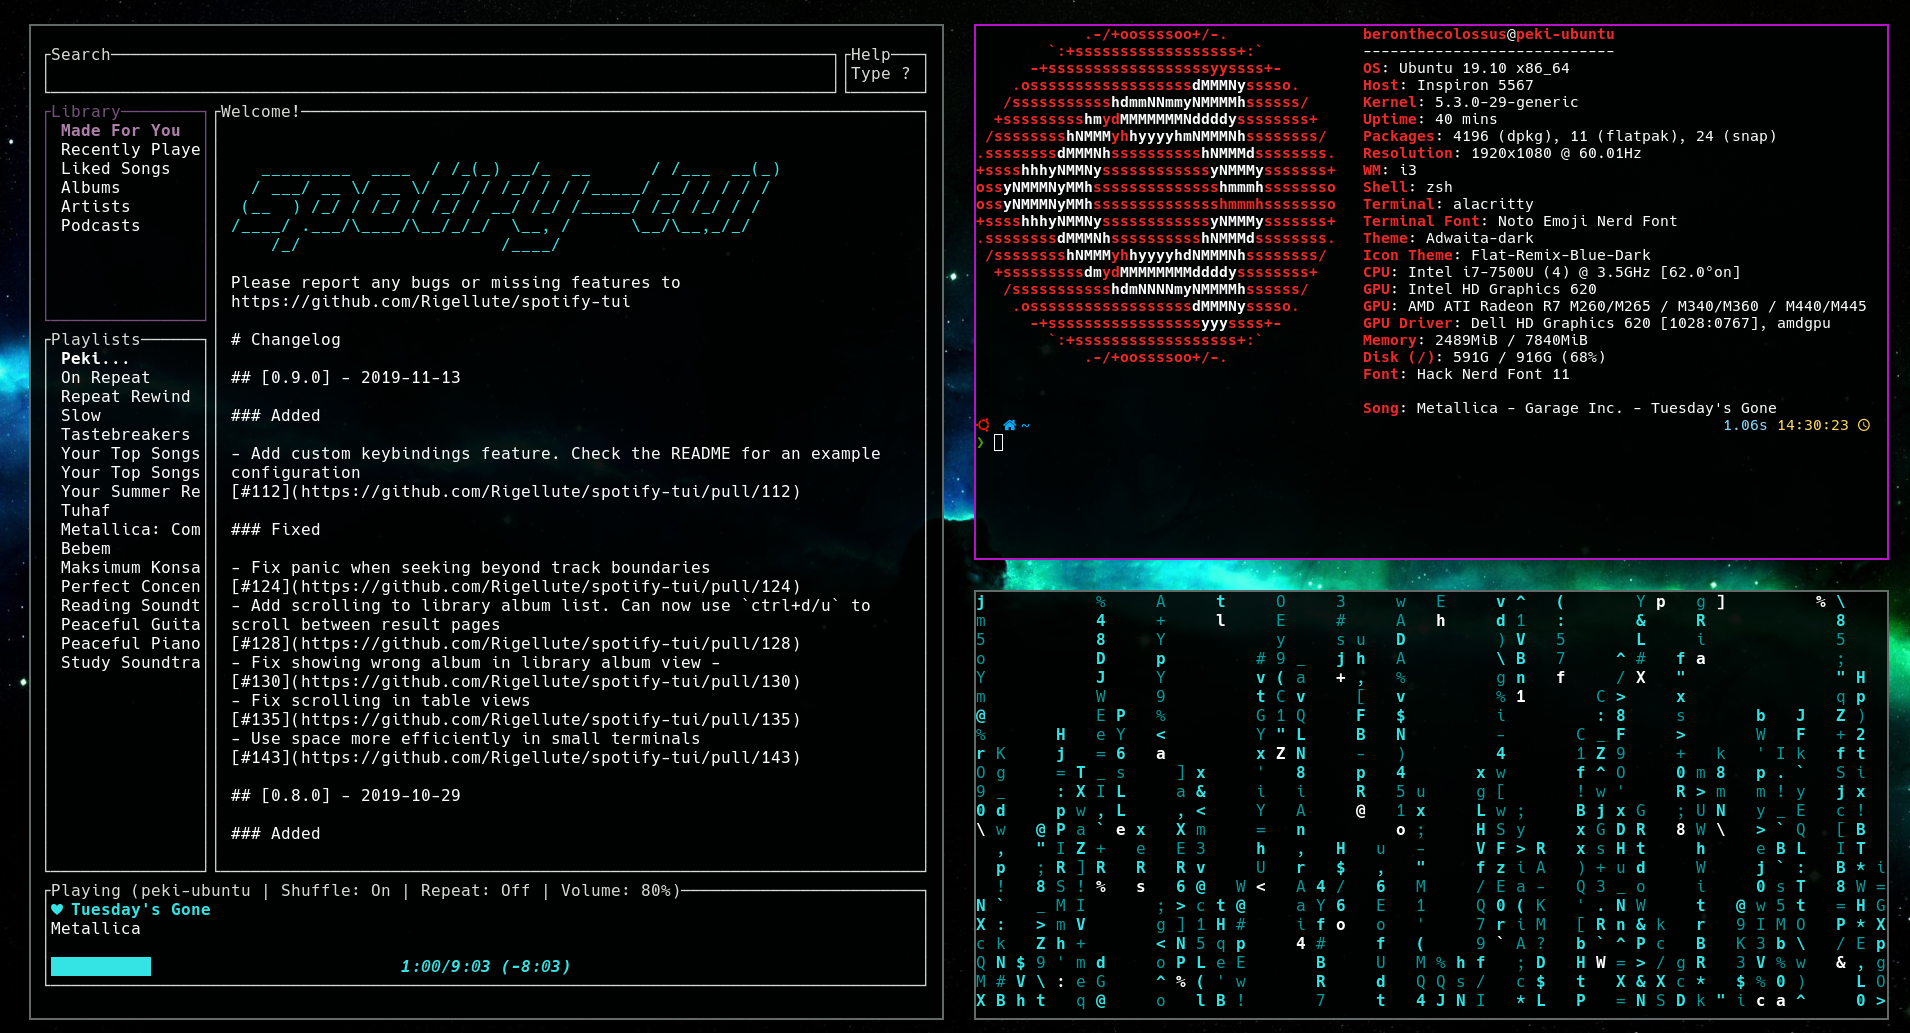Open pull request 135 link
This screenshot has width=1910, height=1033.
point(516,720)
